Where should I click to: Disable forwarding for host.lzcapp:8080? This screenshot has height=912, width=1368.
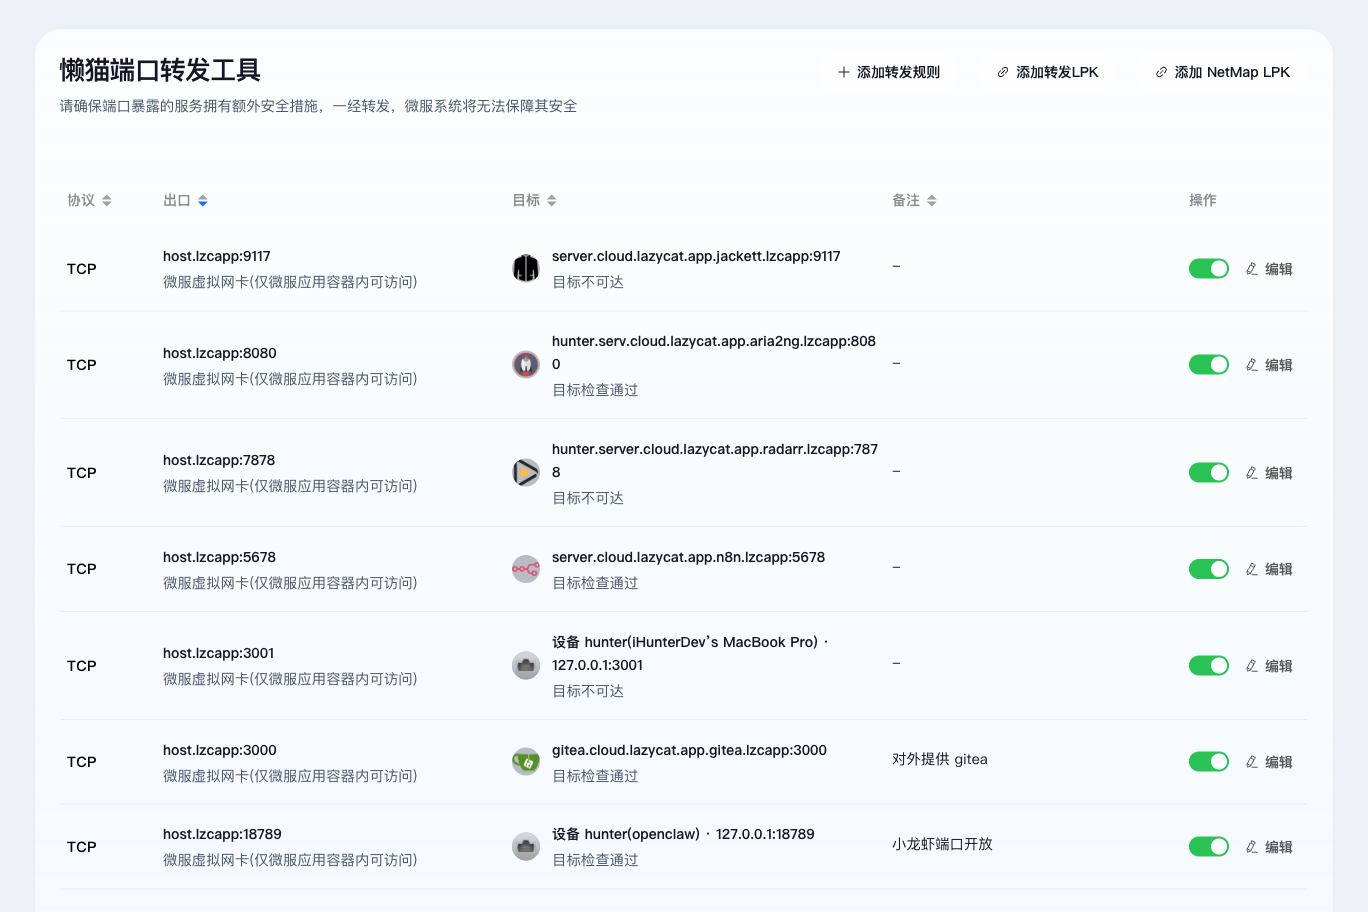pyautogui.click(x=1209, y=365)
